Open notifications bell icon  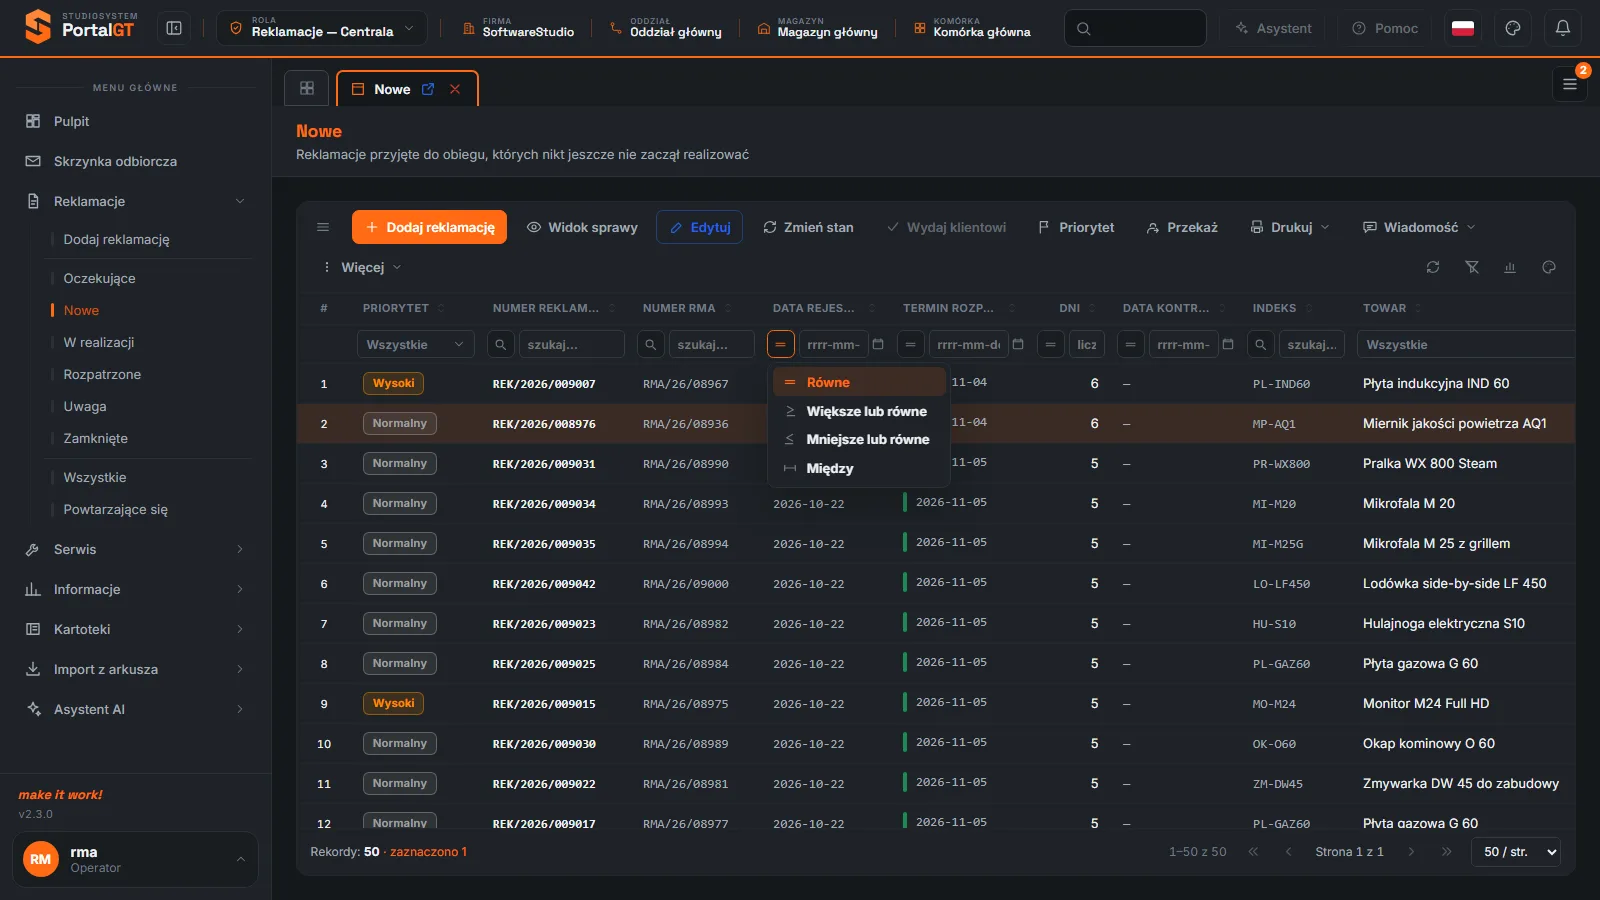(1563, 28)
